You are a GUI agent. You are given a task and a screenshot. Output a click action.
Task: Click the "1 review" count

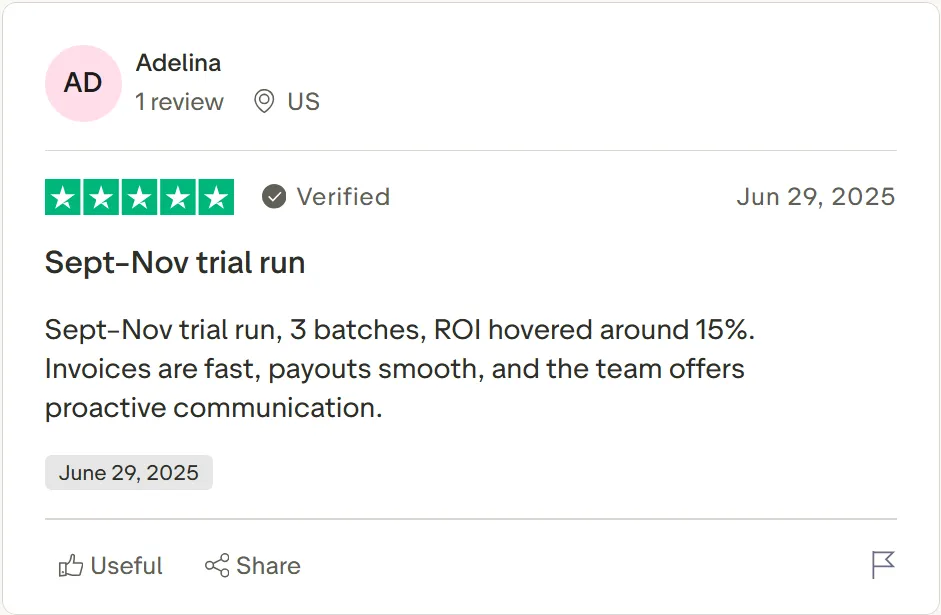pyautogui.click(x=179, y=102)
